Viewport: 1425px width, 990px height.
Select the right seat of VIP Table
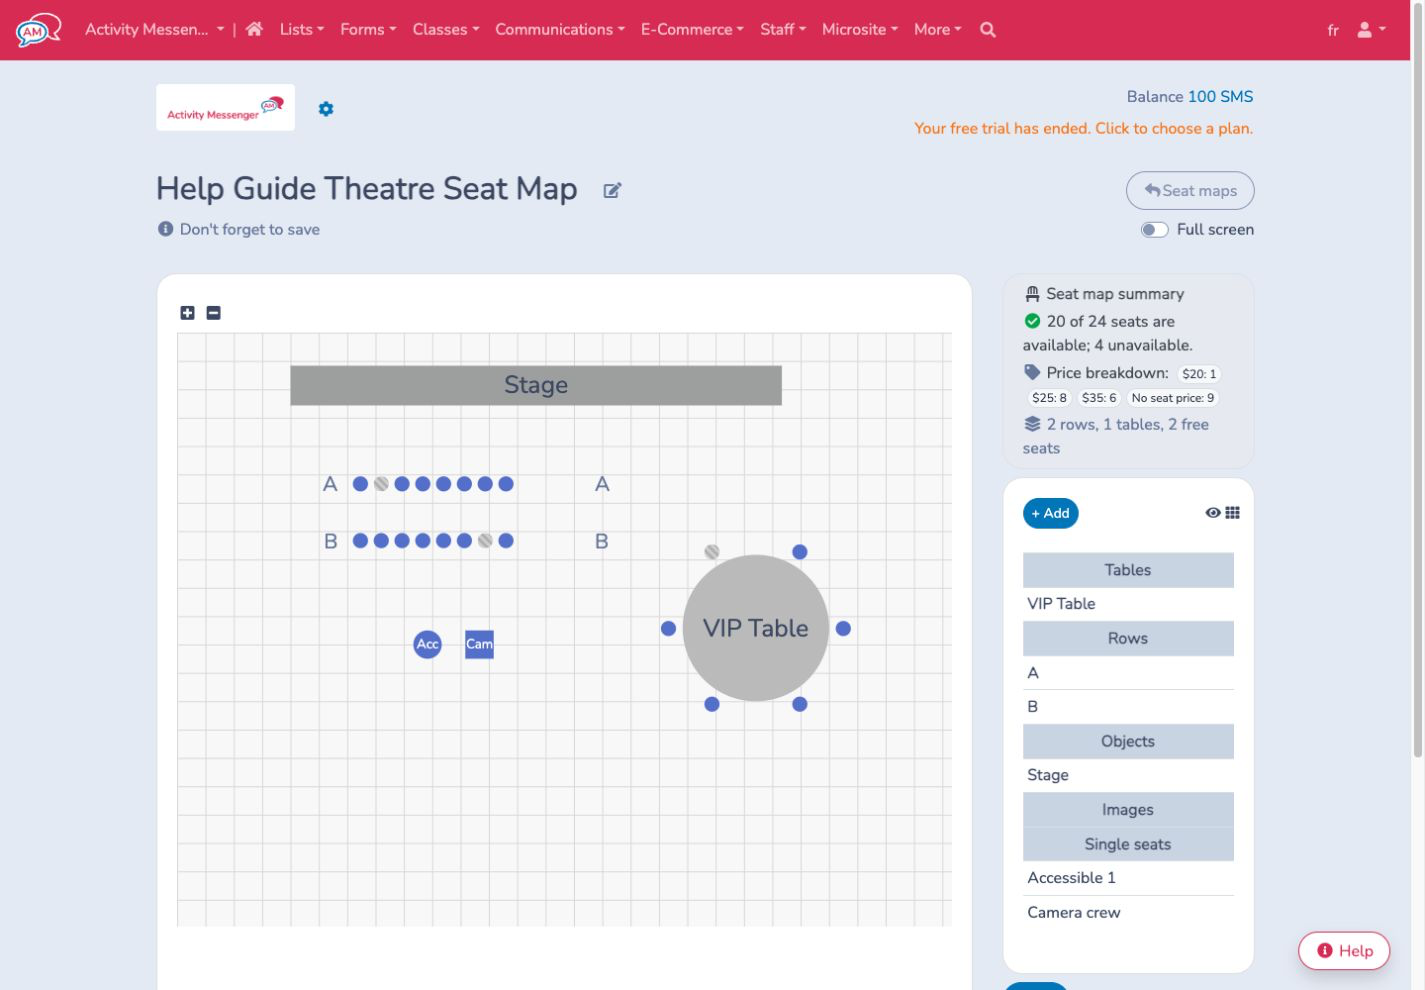(x=843, y=629)
